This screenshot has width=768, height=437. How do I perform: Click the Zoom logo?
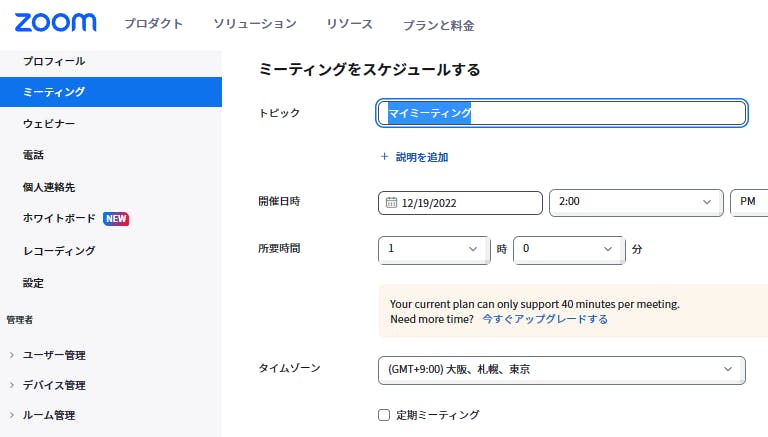(56, 23)
